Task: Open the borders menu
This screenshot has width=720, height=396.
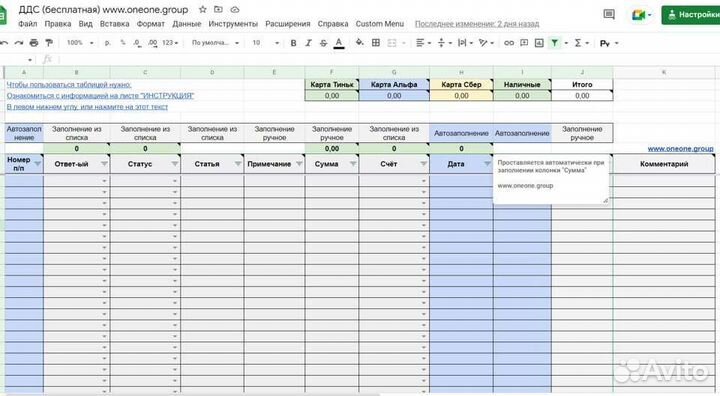Action: 376,43
